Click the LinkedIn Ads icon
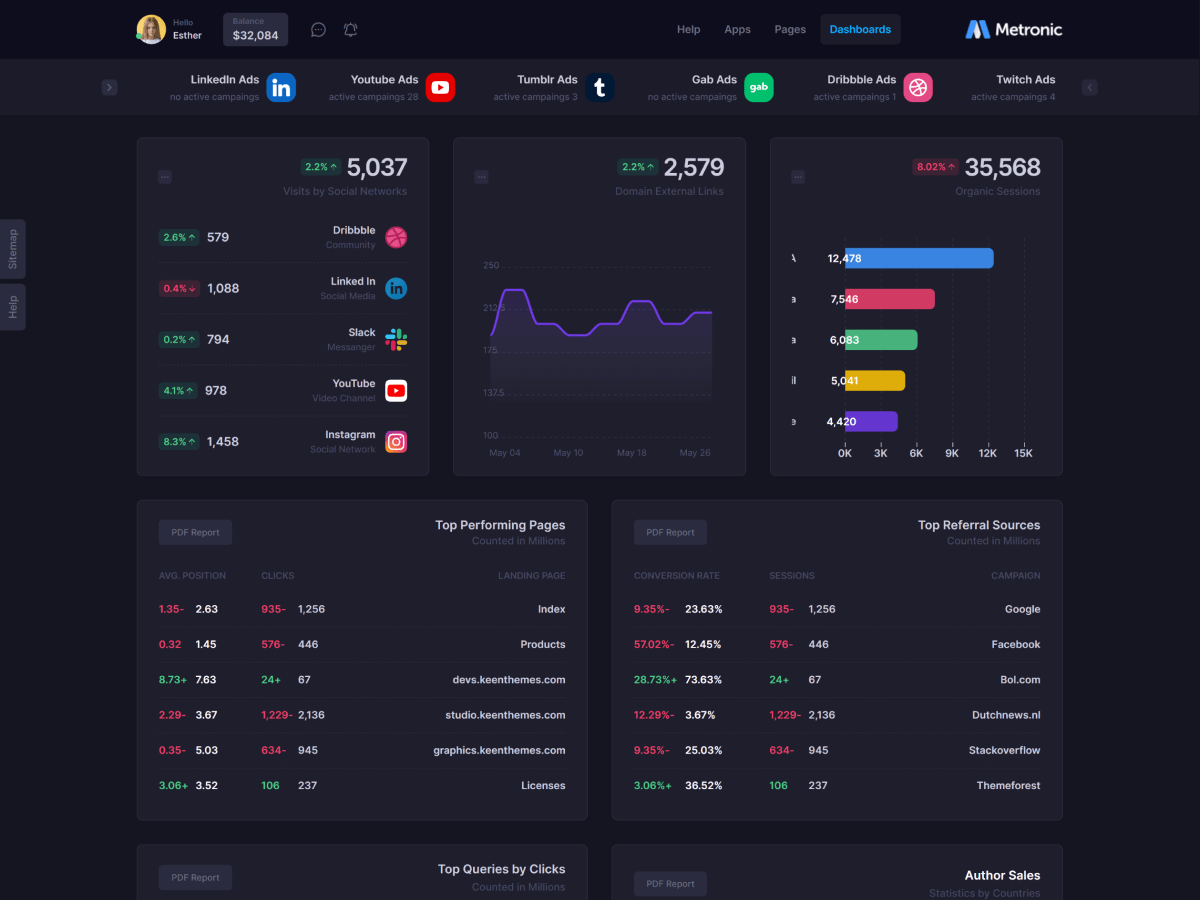This screenshot has height=900, width=1200. click(x=281, y=88)
